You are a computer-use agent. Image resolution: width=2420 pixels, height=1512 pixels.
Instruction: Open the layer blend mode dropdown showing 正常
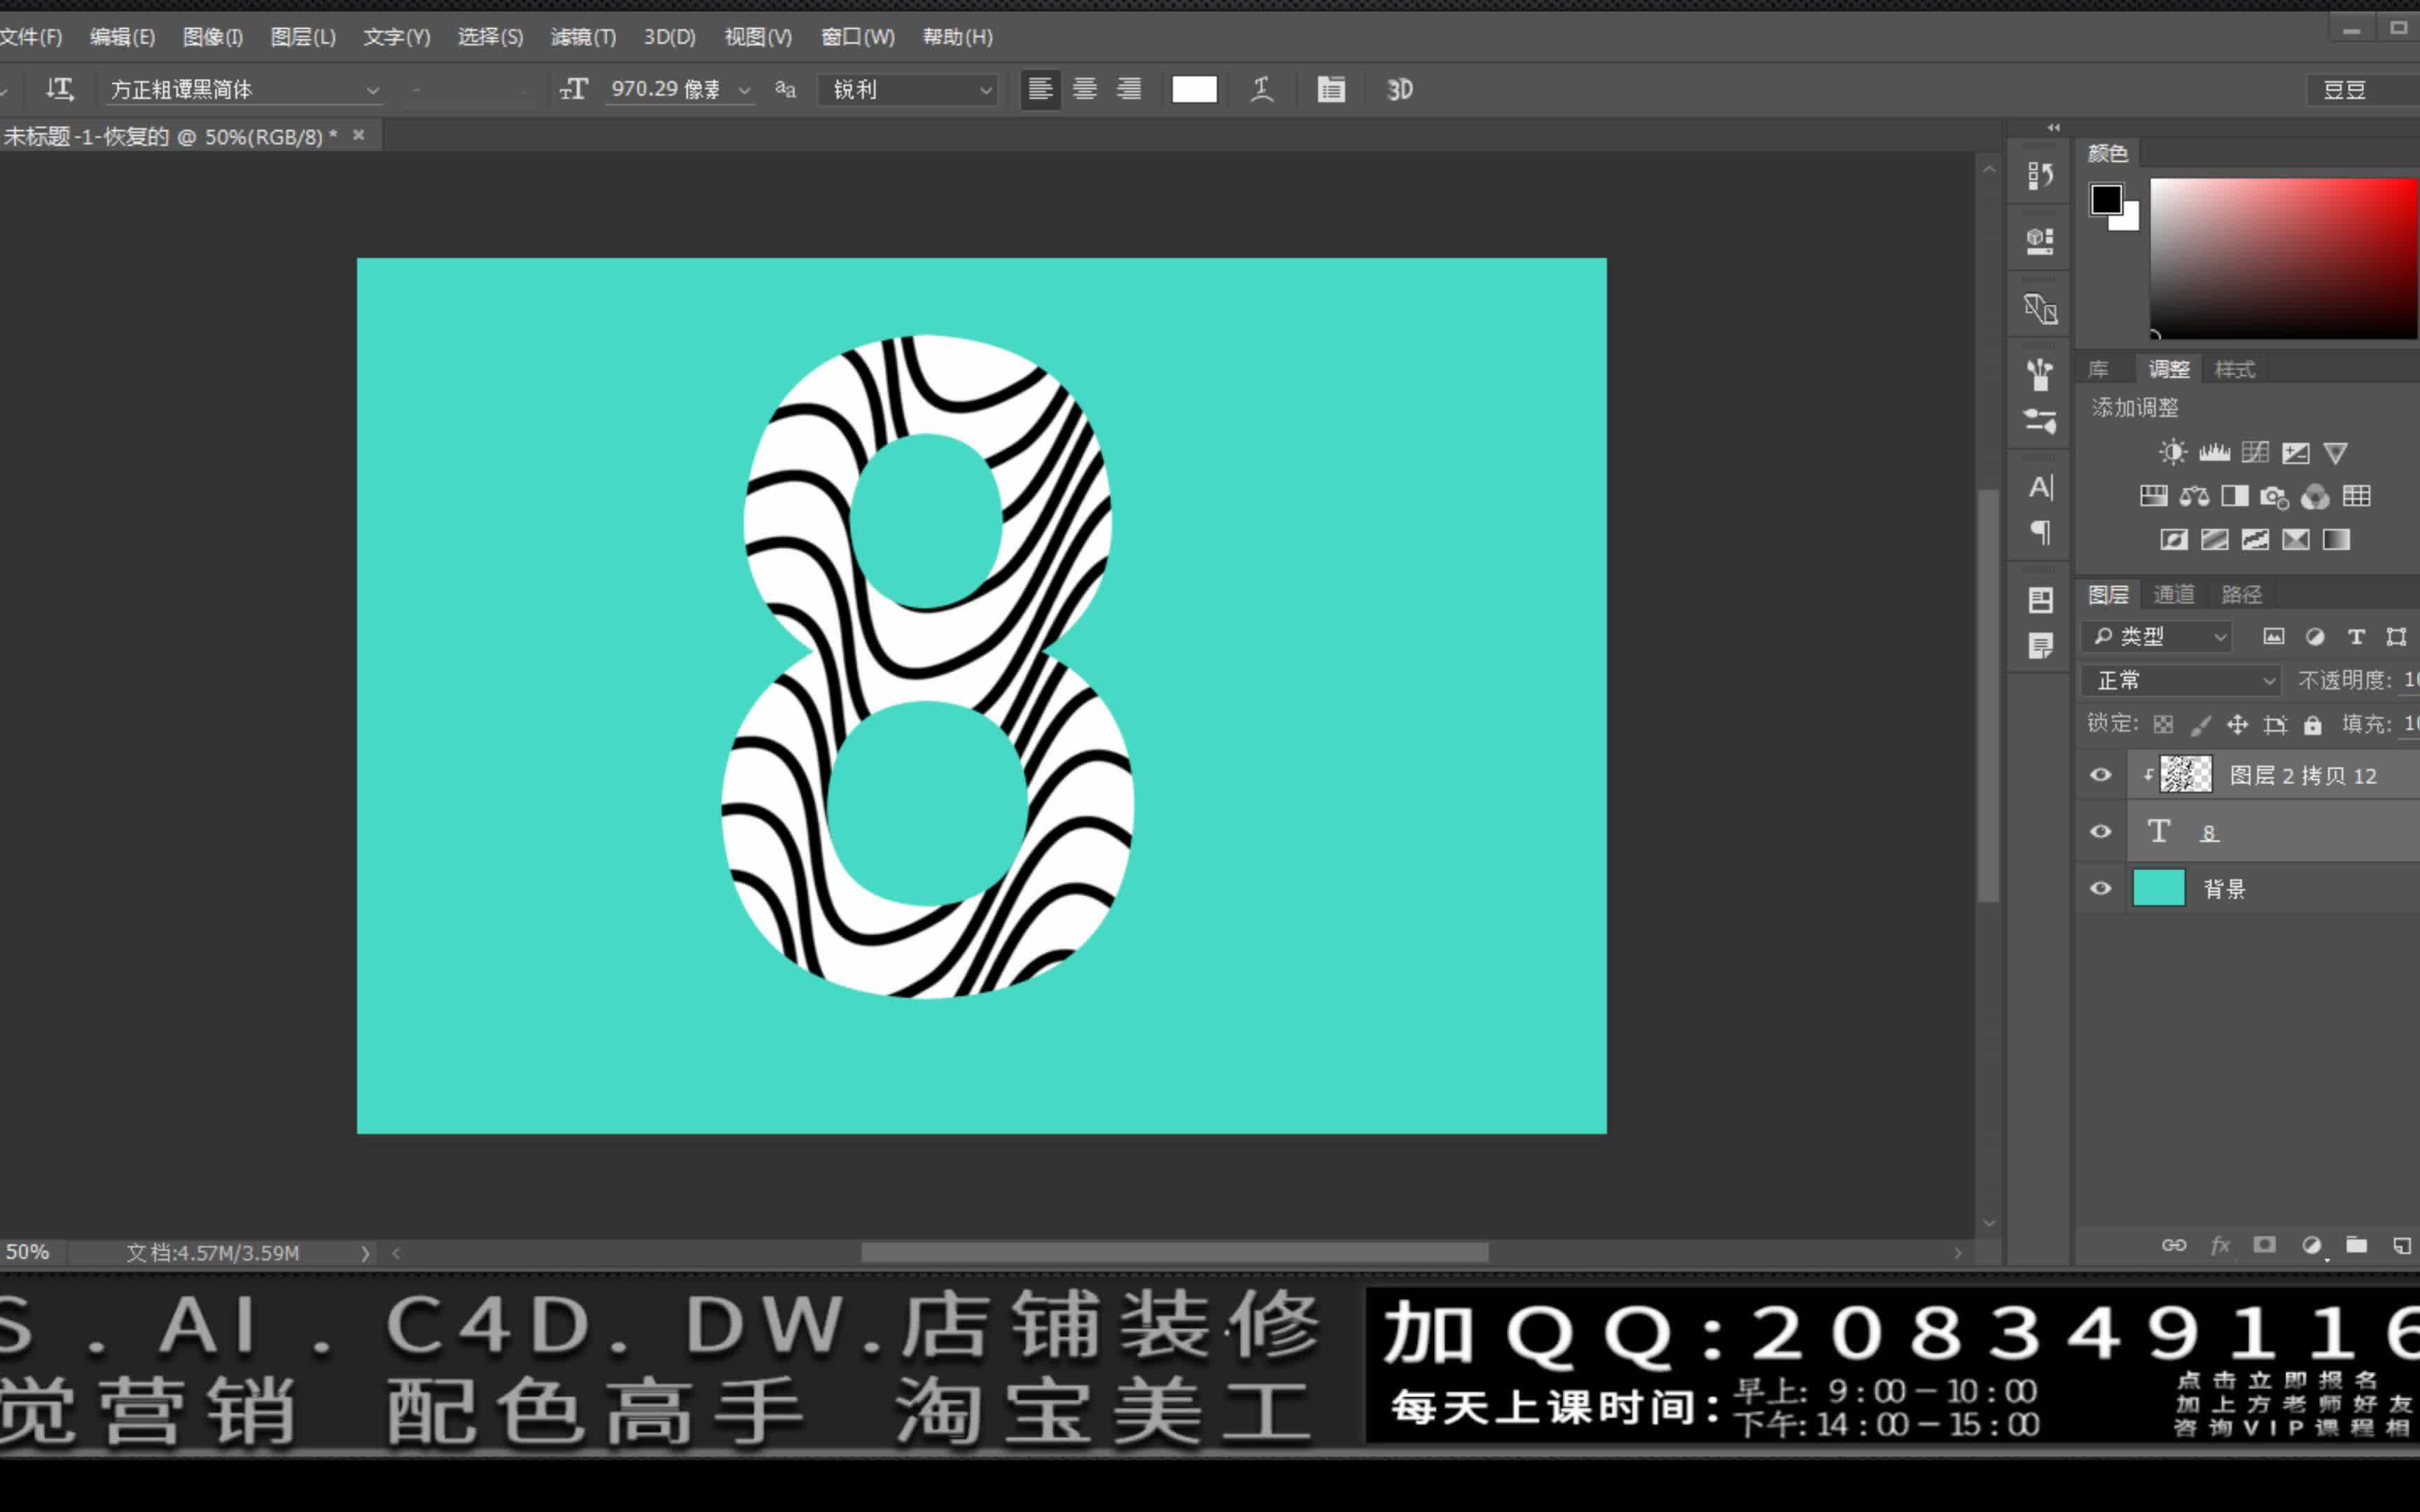tap(2180, 680)
